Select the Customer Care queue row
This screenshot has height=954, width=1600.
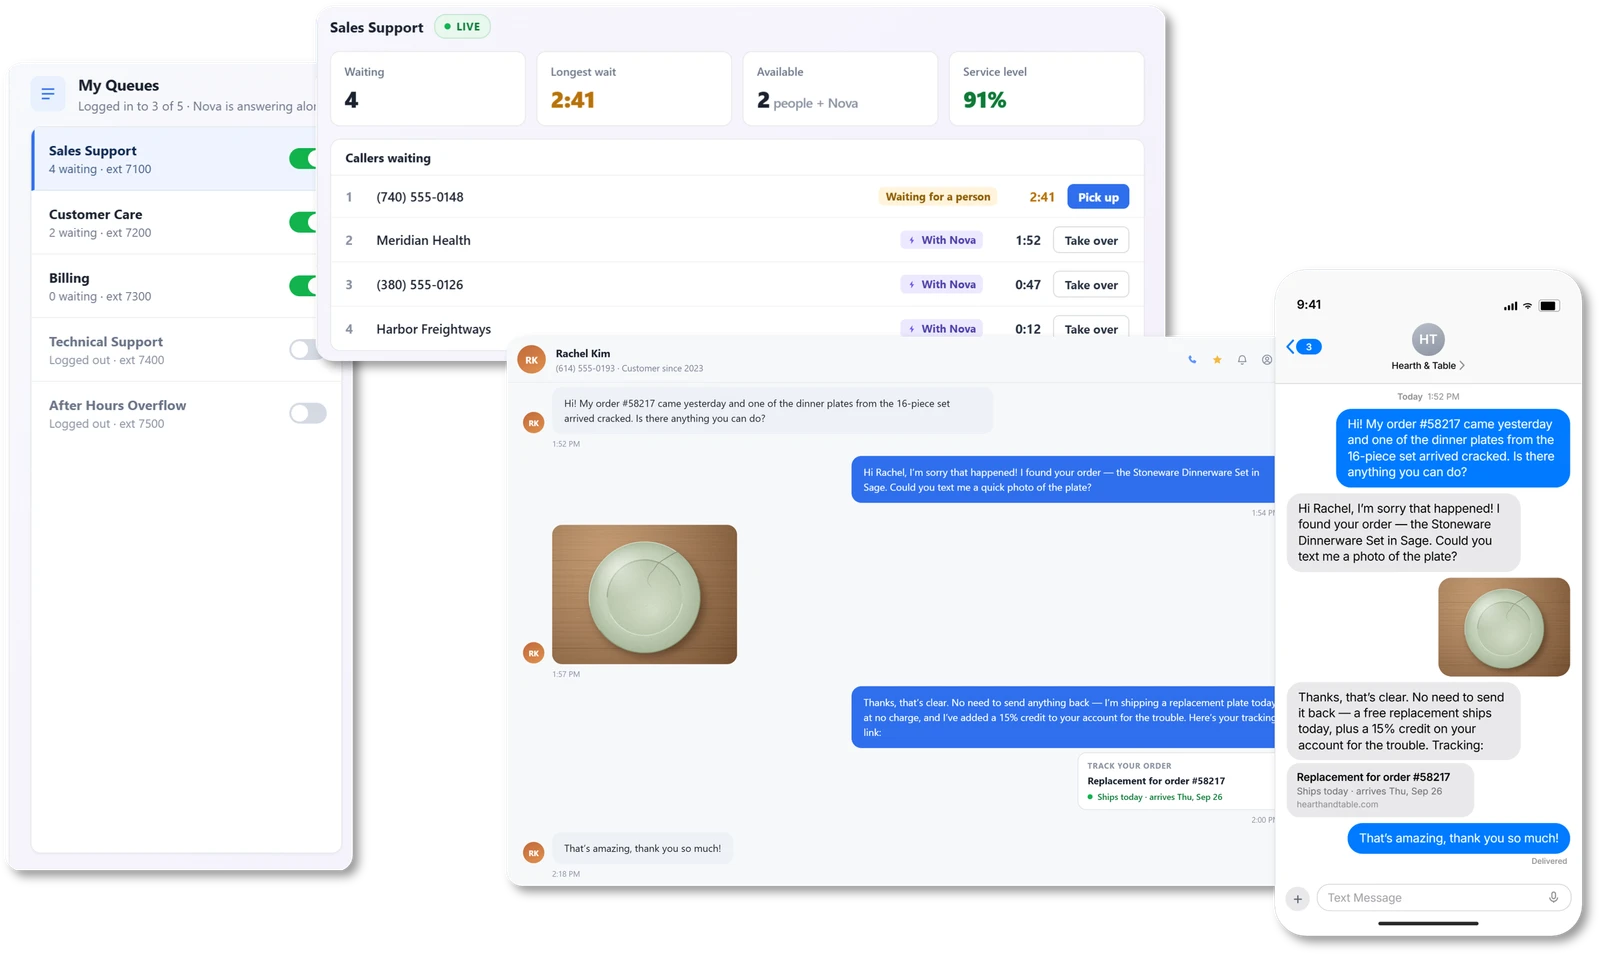click(175, 223)
